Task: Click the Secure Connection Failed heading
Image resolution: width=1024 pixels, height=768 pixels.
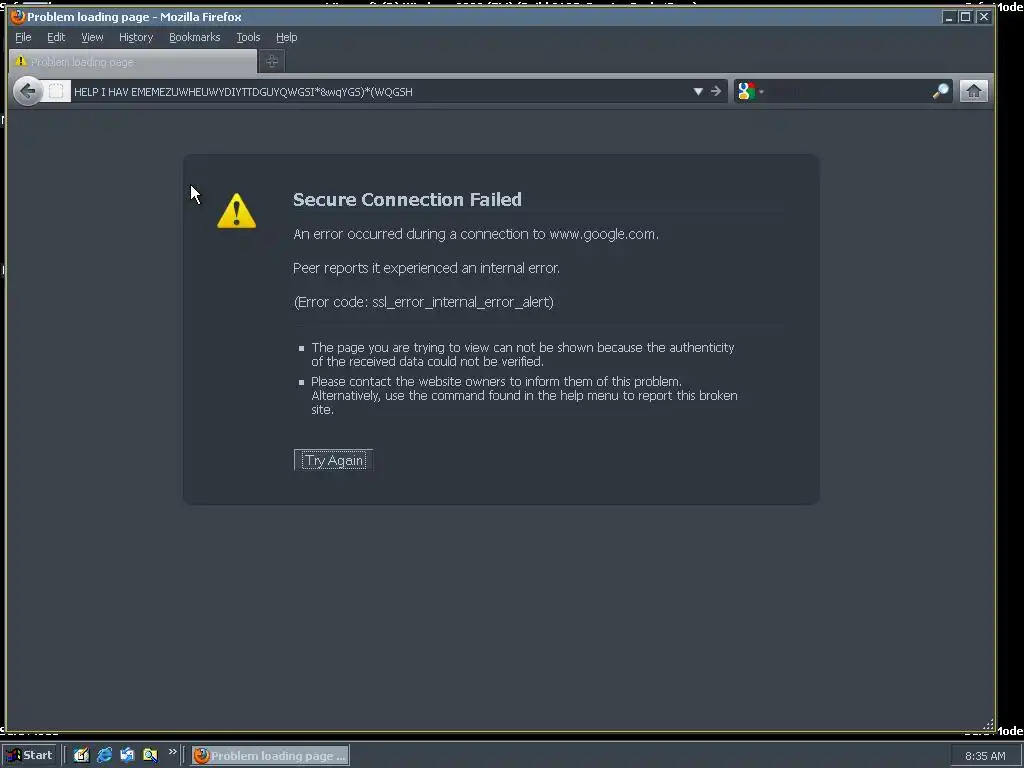Action: click(x=407, y=199)
